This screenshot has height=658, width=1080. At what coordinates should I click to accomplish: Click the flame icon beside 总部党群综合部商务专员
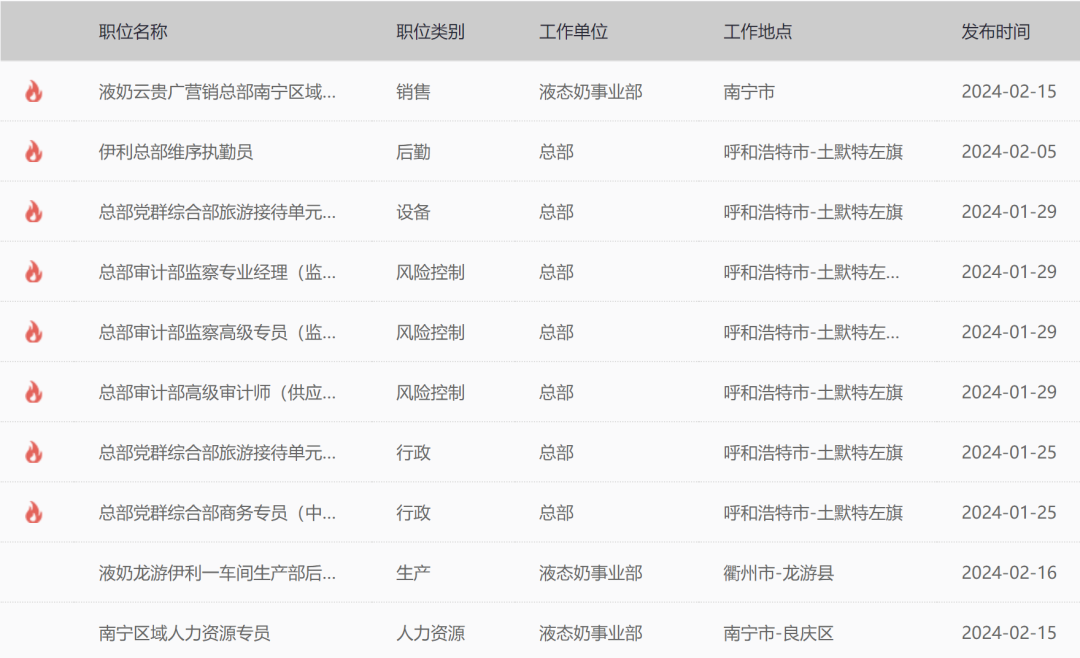[x=34, y=513]
